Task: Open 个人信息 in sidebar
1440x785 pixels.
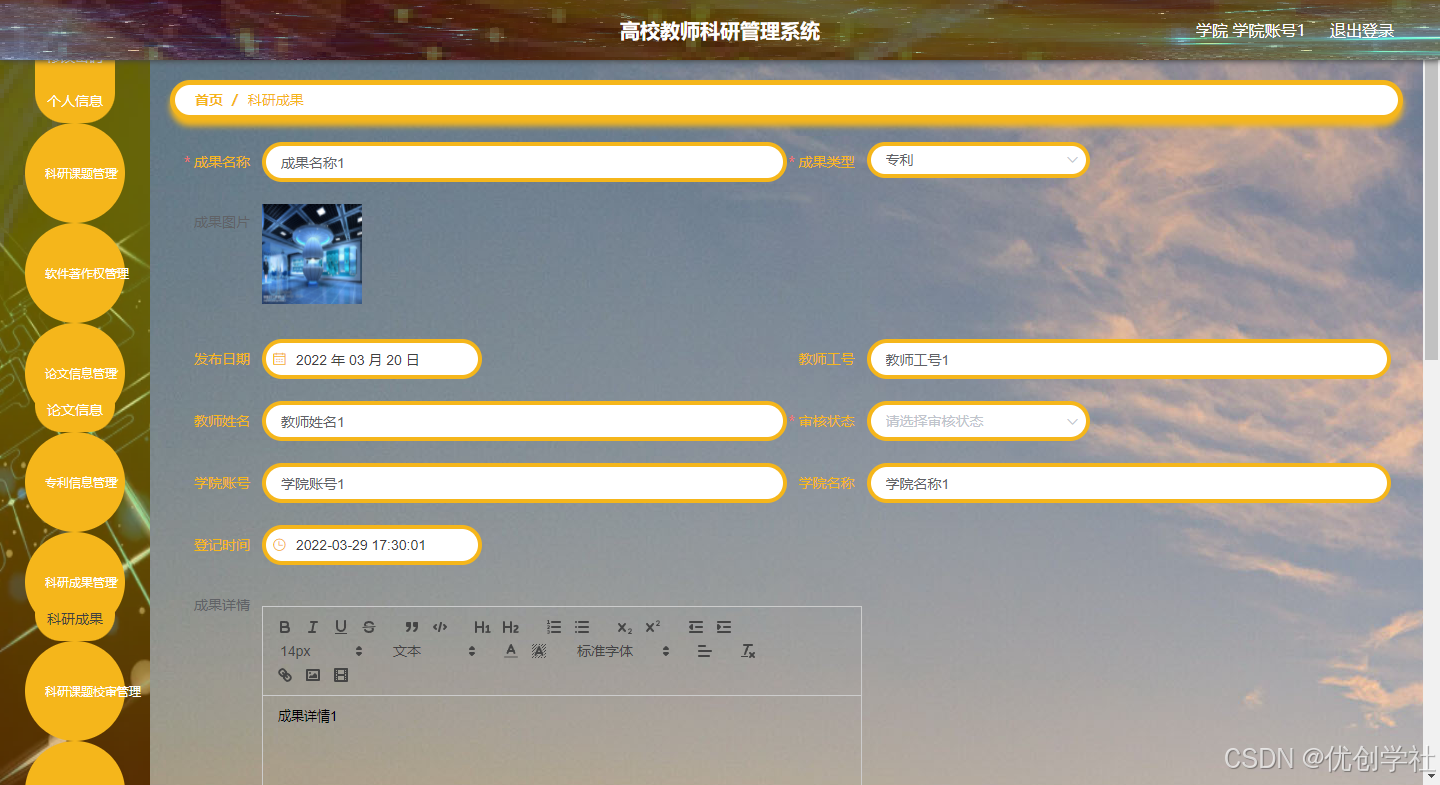Action: [75, 100]
